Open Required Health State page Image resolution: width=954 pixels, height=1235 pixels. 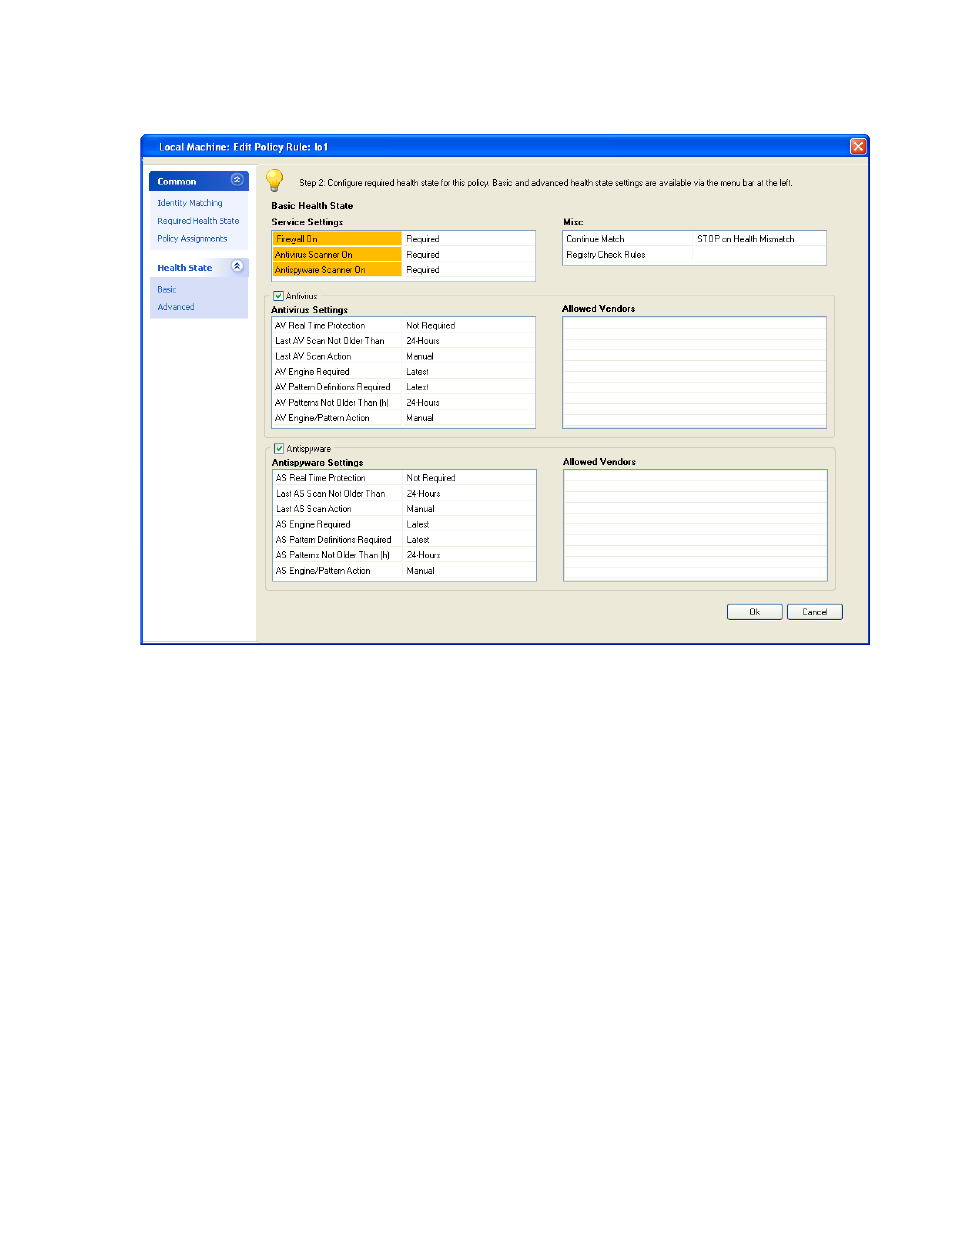198,221
